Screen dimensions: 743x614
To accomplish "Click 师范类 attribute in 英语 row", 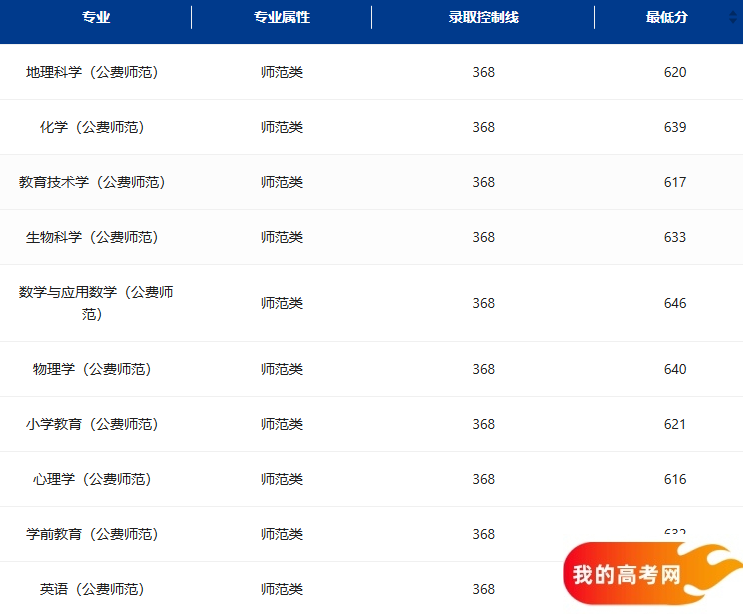I will click(x=282, y=589).
